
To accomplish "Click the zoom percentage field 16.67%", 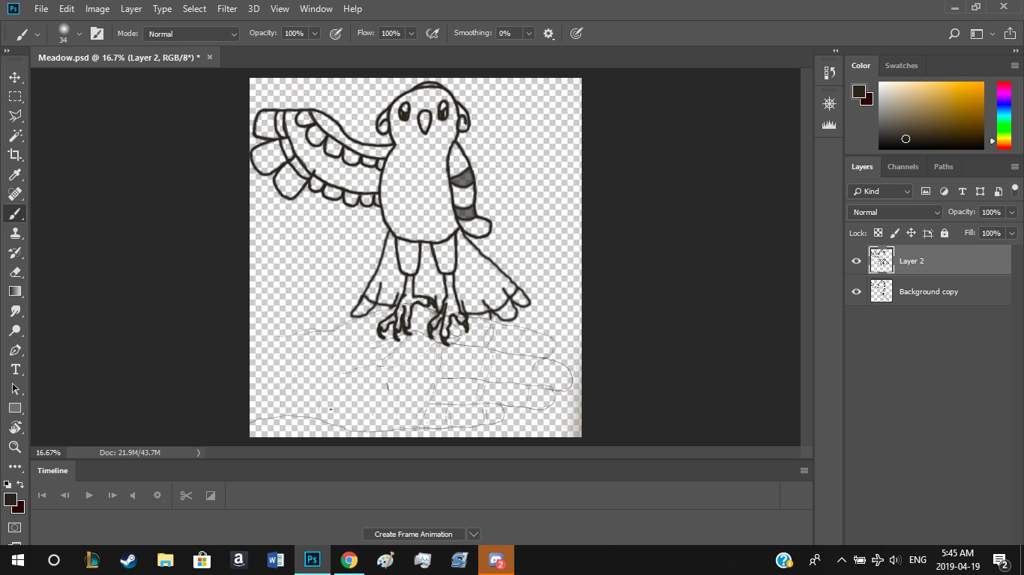I will [48, 452].
